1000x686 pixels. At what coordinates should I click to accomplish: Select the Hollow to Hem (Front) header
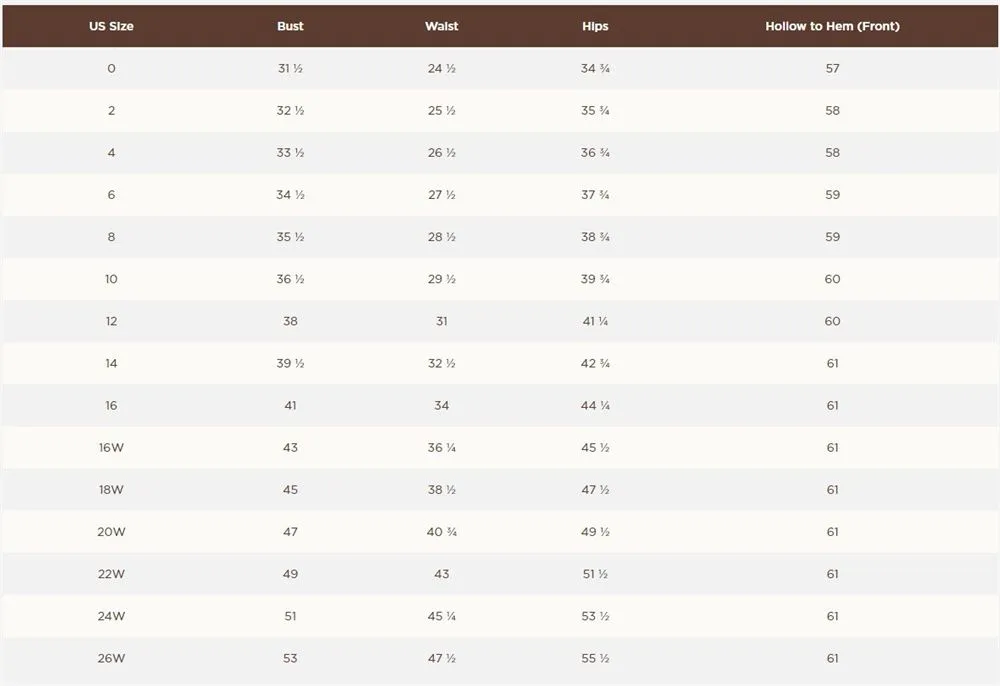pyautogui.click(x=832, y=26)
